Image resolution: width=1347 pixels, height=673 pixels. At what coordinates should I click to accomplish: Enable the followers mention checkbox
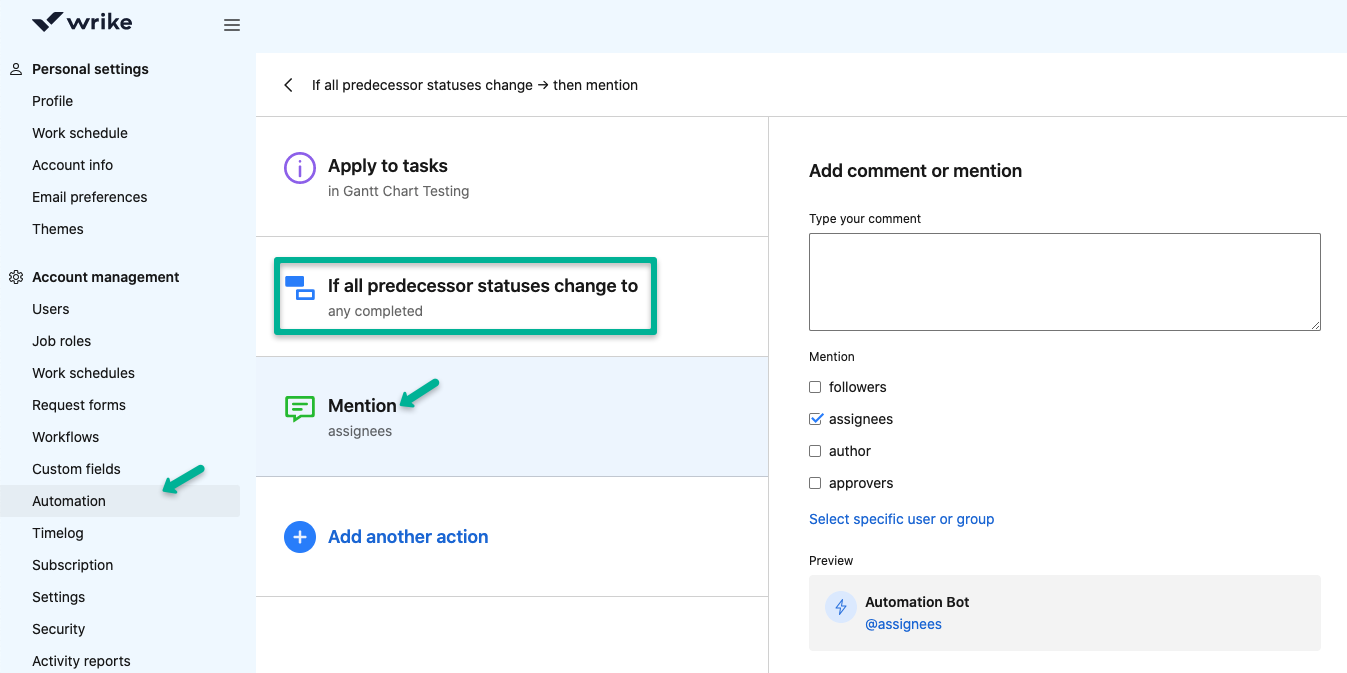coord(815,387)
